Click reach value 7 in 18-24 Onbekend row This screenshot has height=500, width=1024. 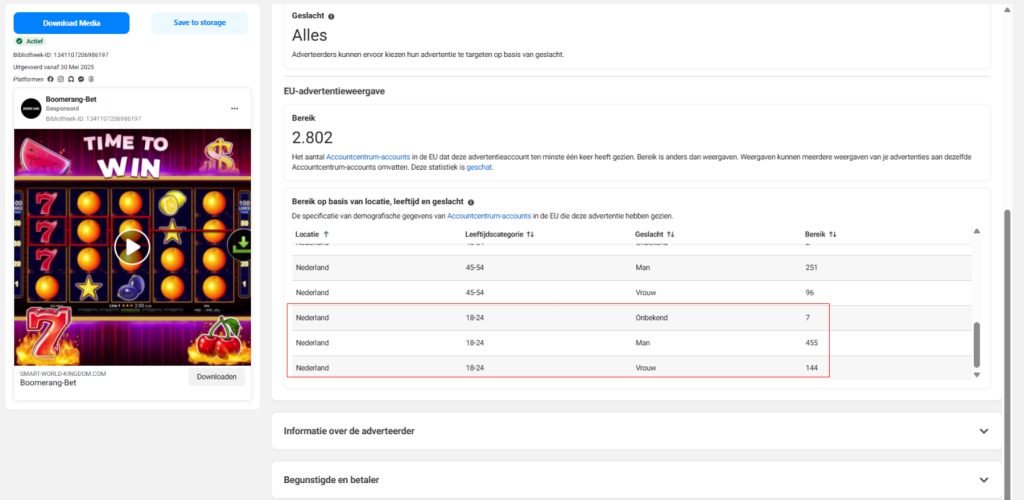pos(808,318)
